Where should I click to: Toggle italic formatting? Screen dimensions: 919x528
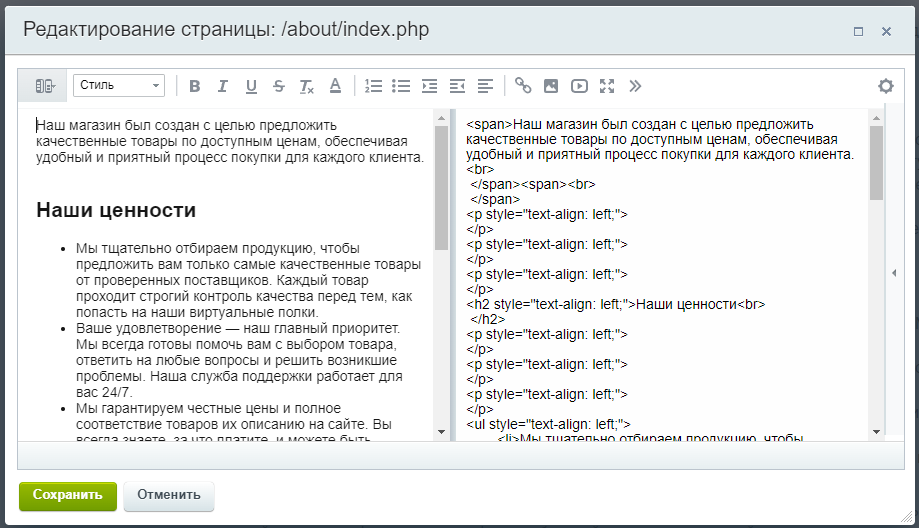click(x=223, y=86)
